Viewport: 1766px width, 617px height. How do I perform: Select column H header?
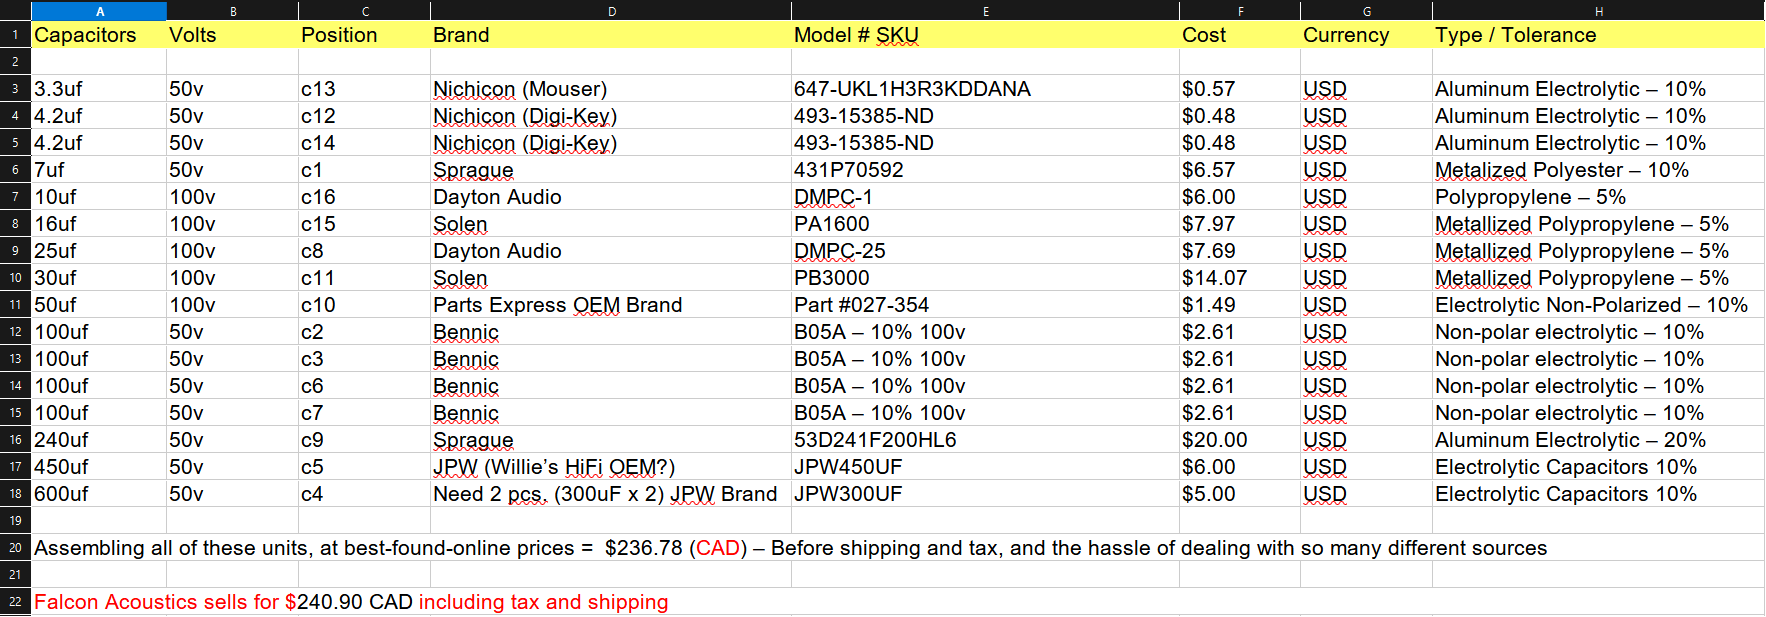click(1598, 11)
